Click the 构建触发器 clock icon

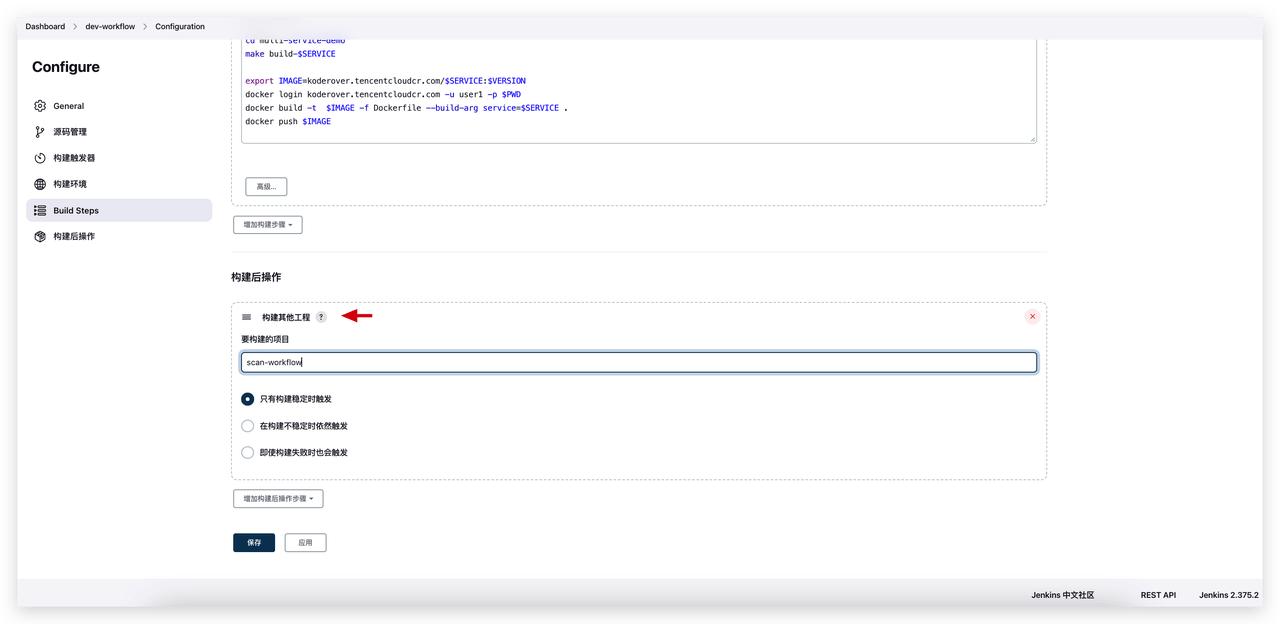[x=40, y=158]
